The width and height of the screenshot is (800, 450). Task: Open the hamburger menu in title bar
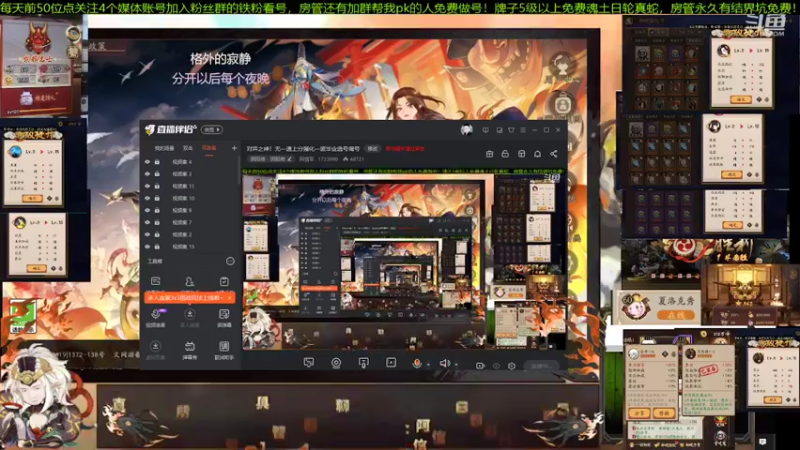523,130
